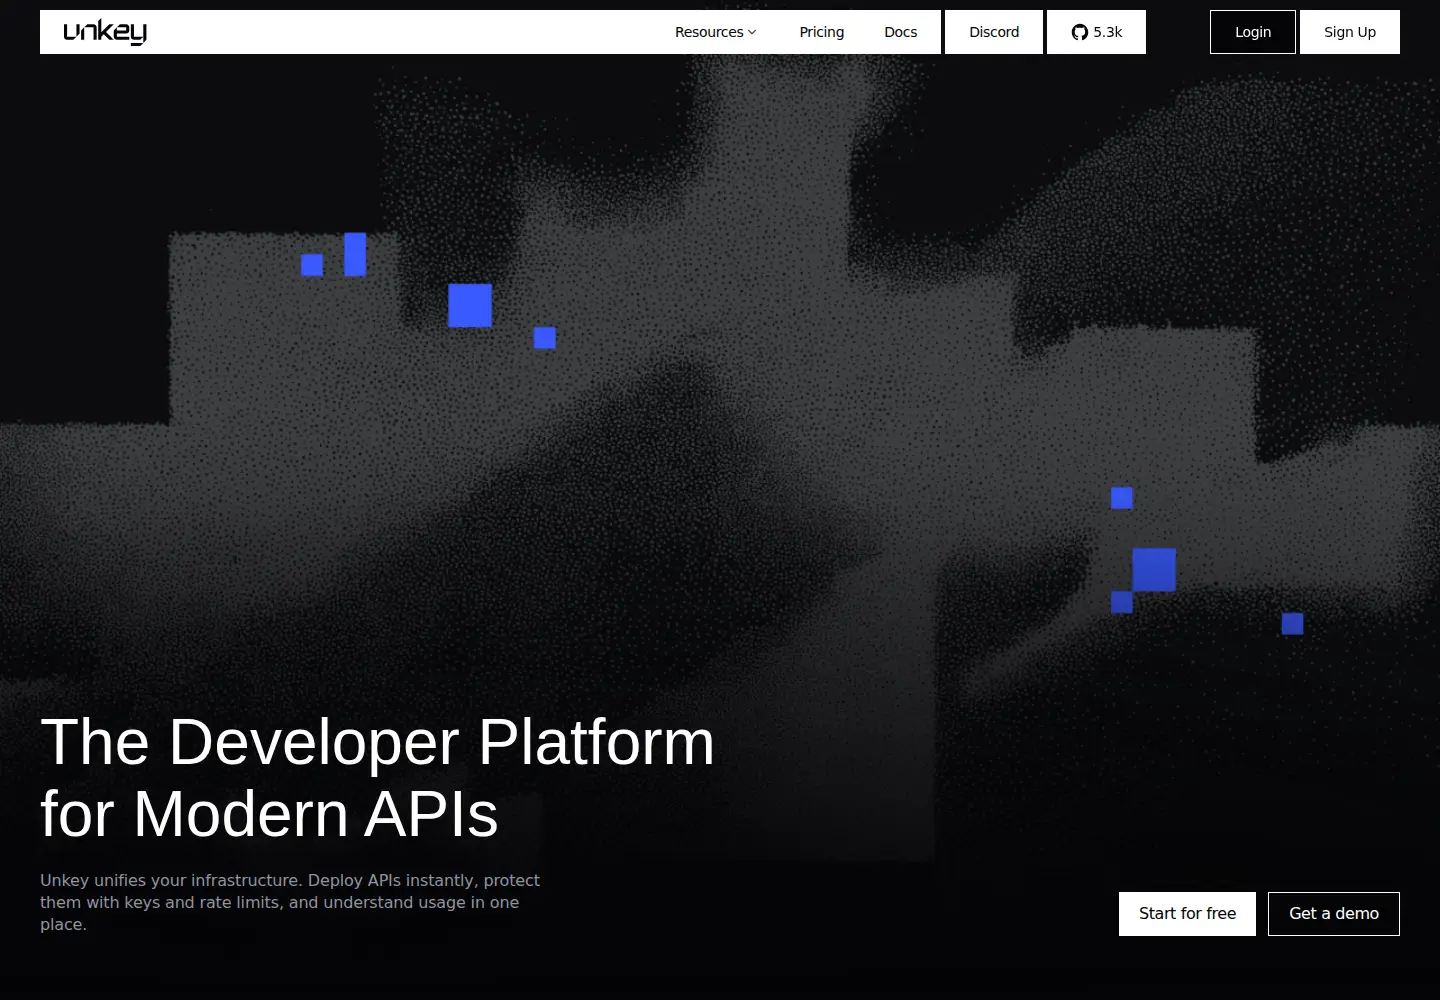Click the Sign Up button
The width and height of the screenshot is (1440, 1000).
coord(1350,32)
